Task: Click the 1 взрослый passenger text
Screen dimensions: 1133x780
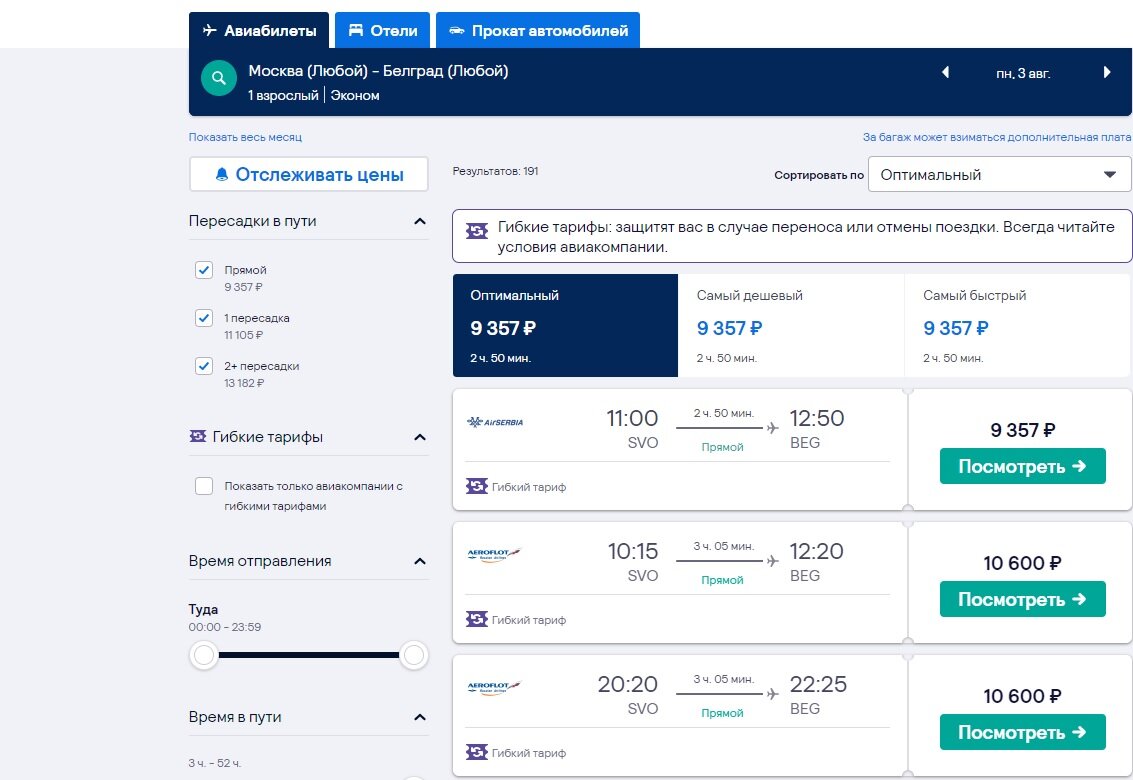Action: (x=283, y=95)
